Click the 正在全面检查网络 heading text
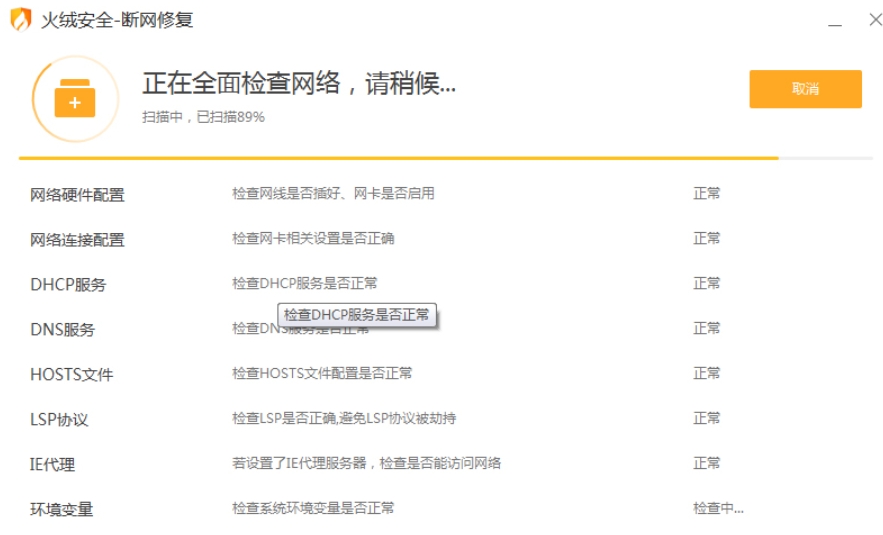883x535 pixels. 299,84
